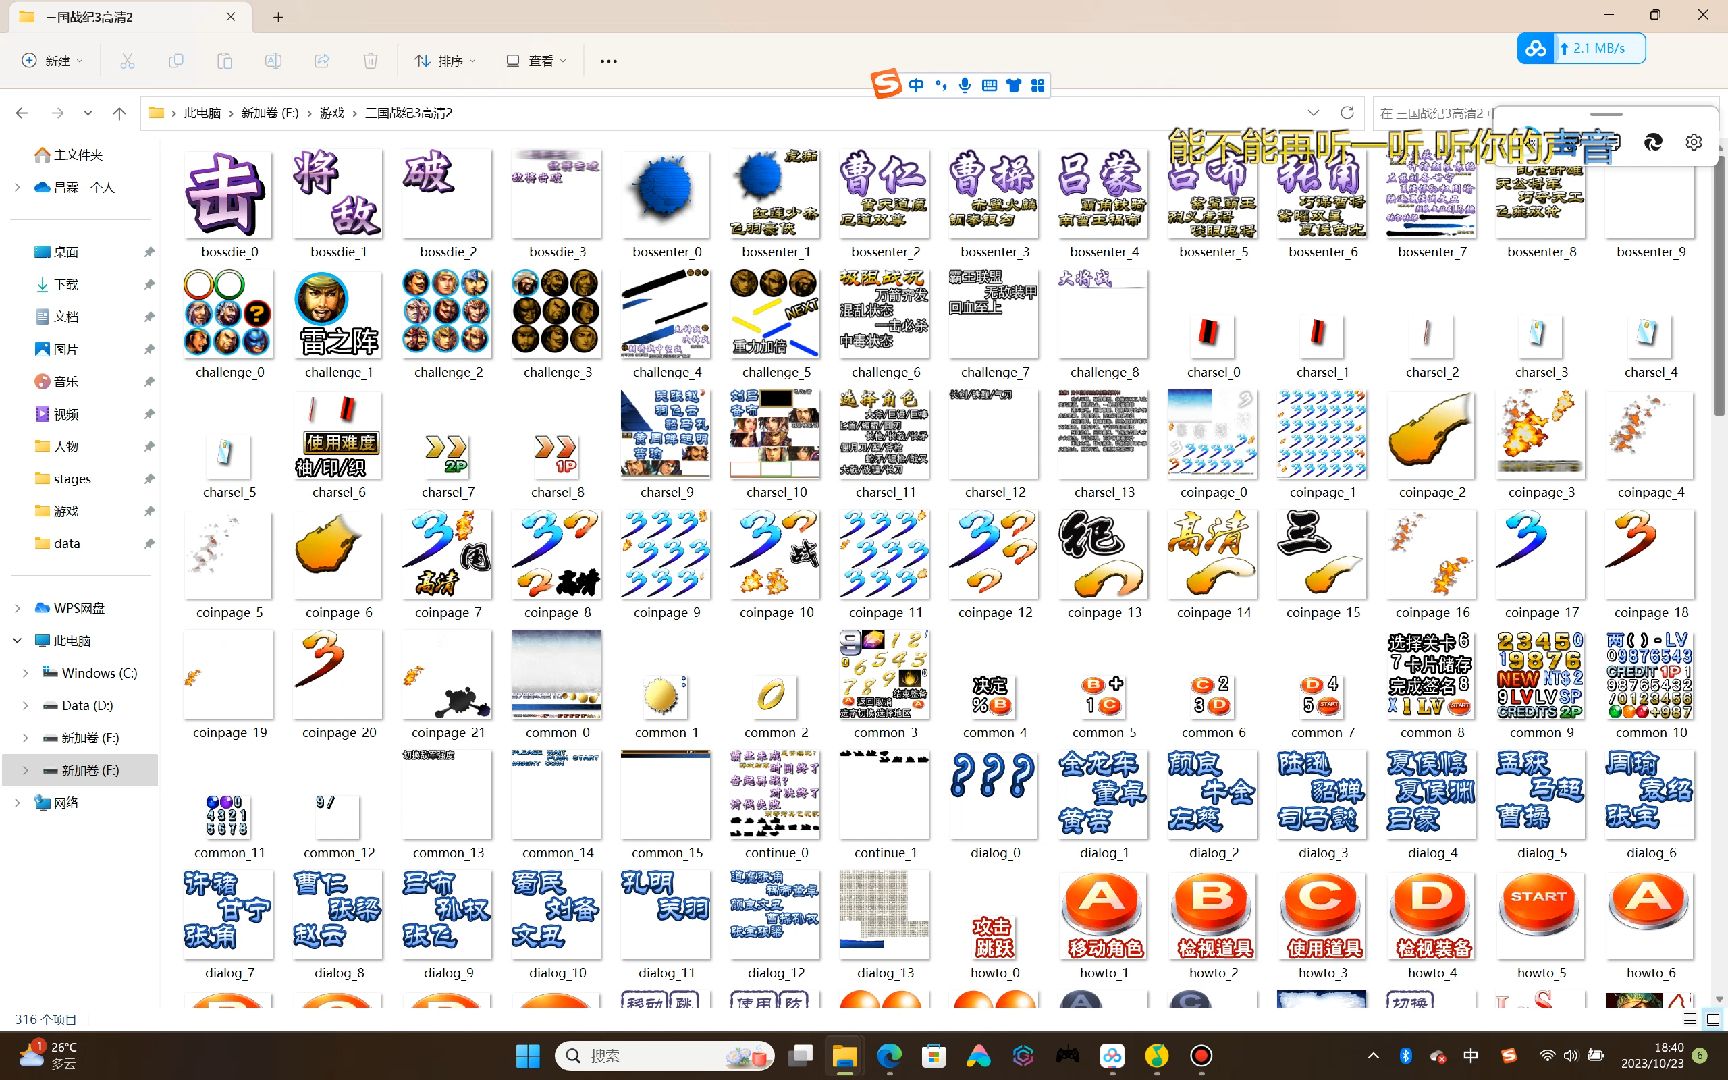Select the dialog_0 question marks thumbnail

(994, 794)
